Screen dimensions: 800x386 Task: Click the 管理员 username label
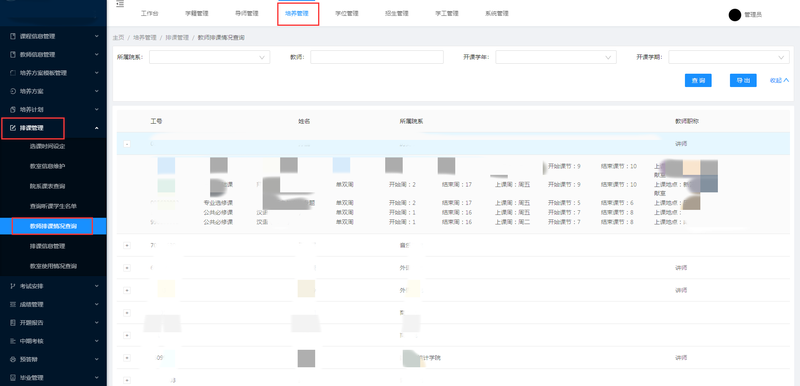(753, 15)
